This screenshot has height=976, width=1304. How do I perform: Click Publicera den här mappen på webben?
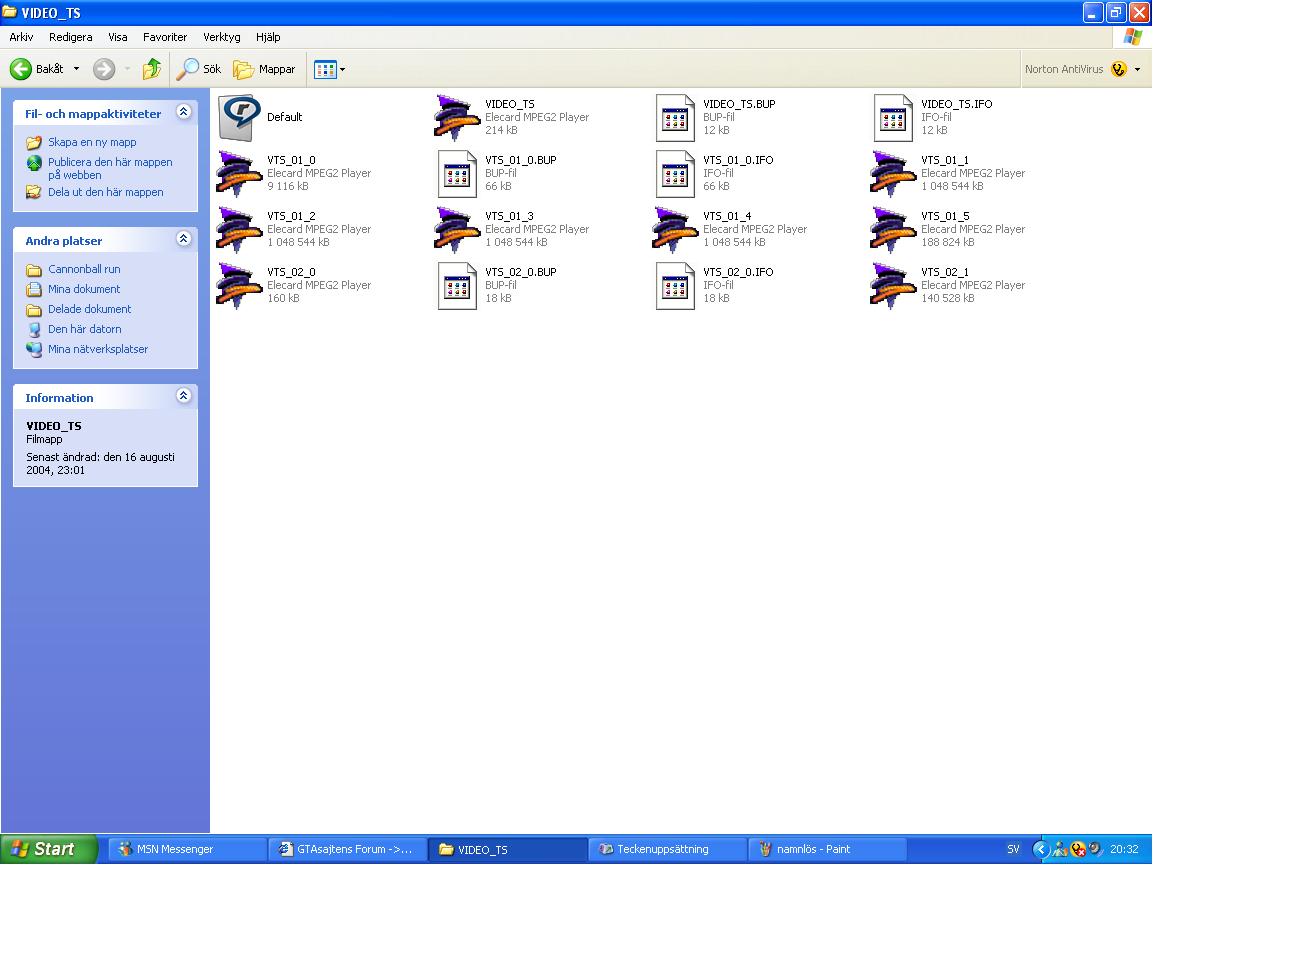pyautogui.click(x=110, y=168)
